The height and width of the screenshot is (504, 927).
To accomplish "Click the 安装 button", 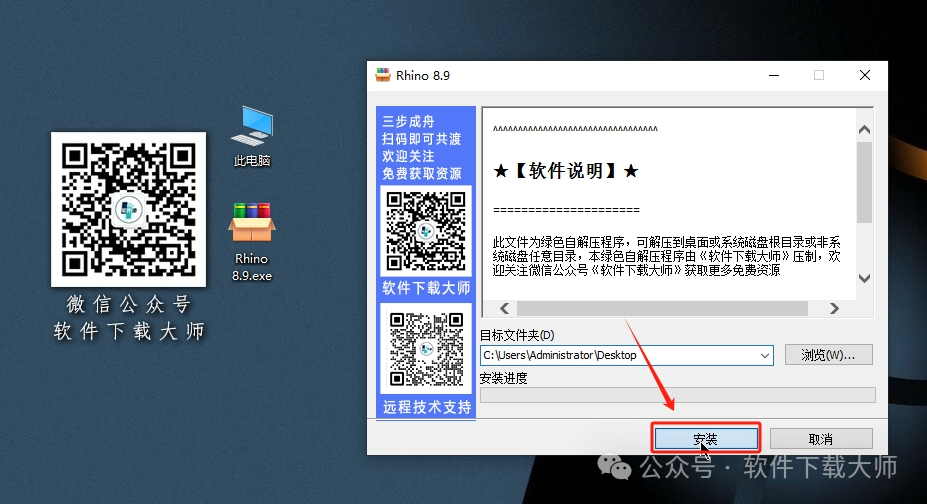I will (x=706, y=438).
